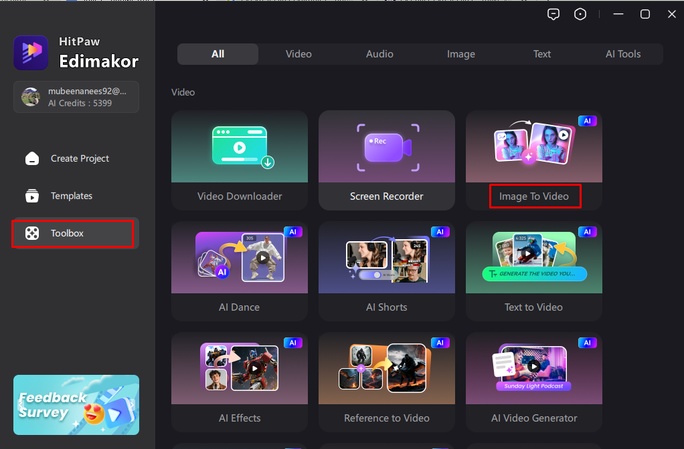Click AI badge on AI Shorts card

pyautogui.click(x=440, y=232)
